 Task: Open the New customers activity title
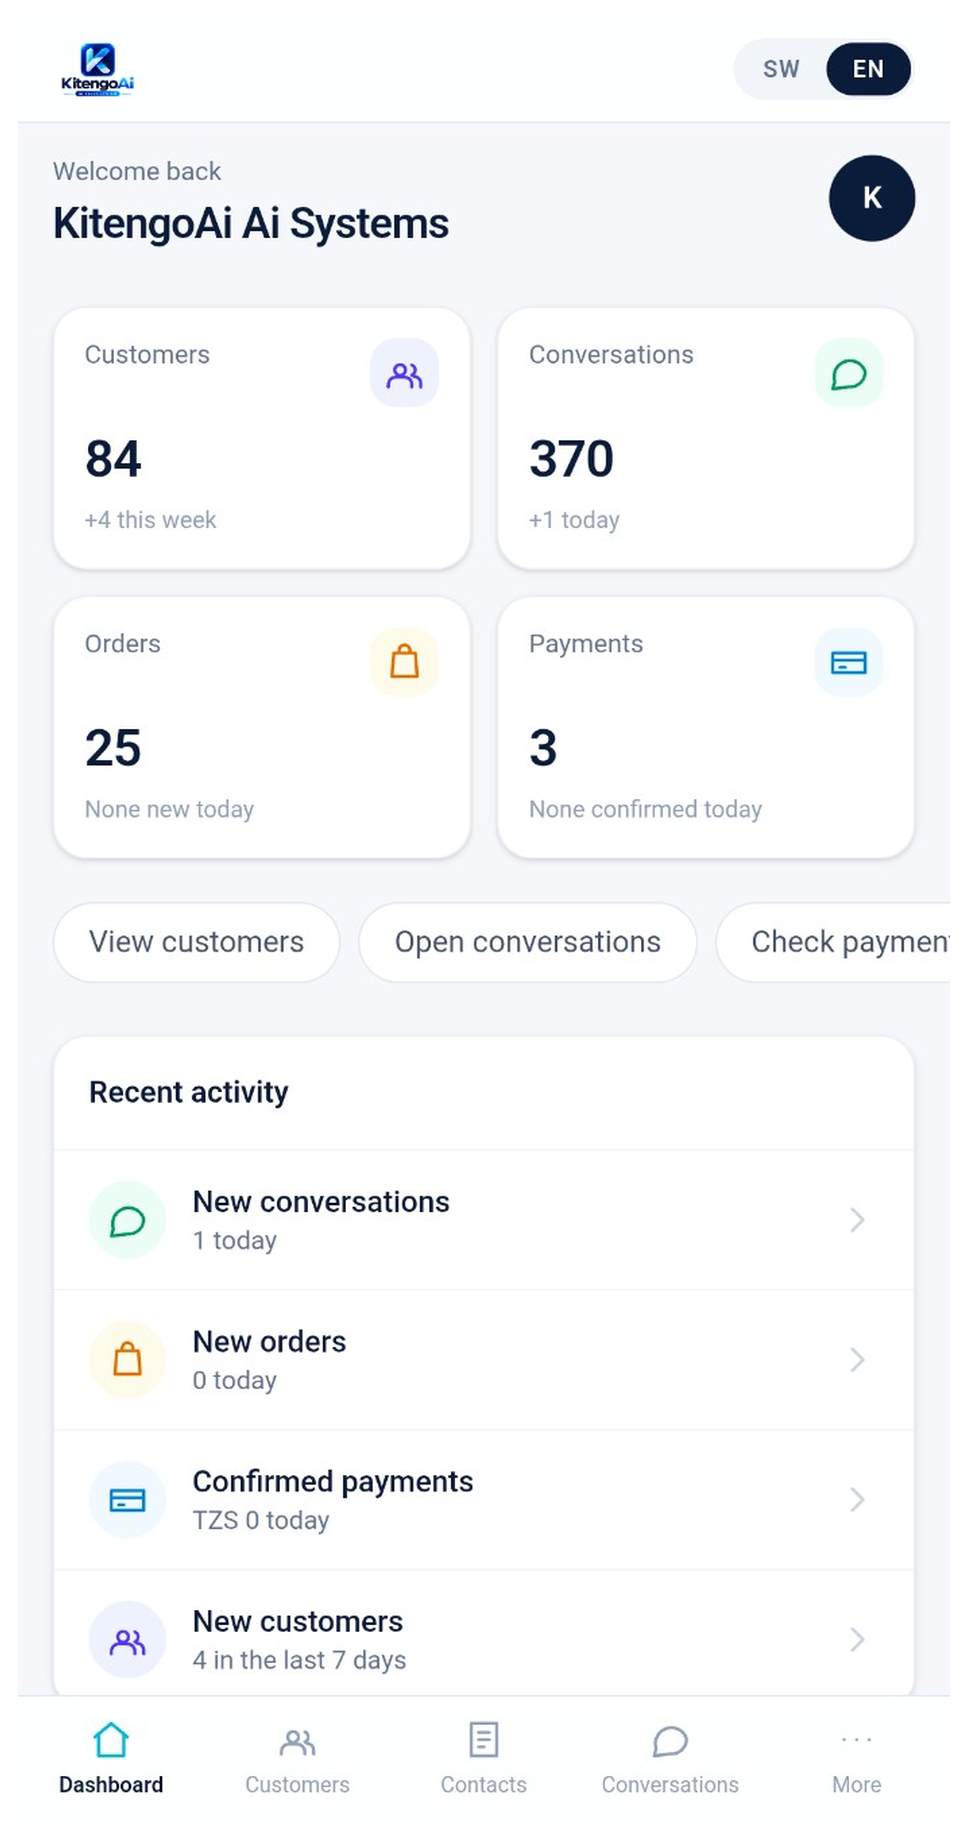(x=298, y=1621)
